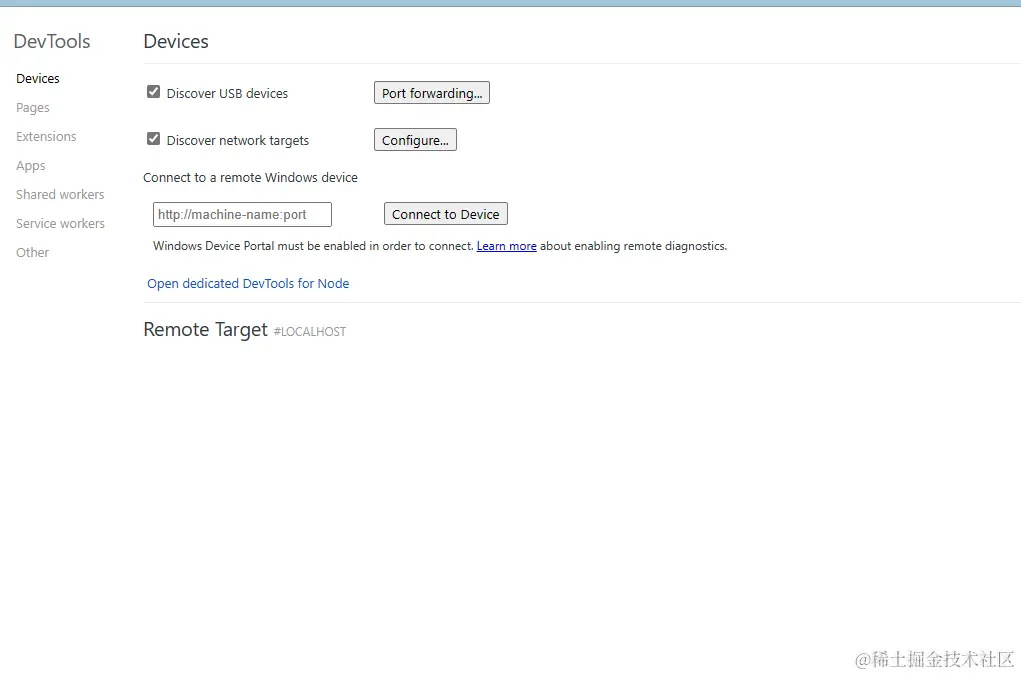The height and width of the screenshot is (676, 1021).
Task: Click the Discover network targets label
Action: point(238,141)
